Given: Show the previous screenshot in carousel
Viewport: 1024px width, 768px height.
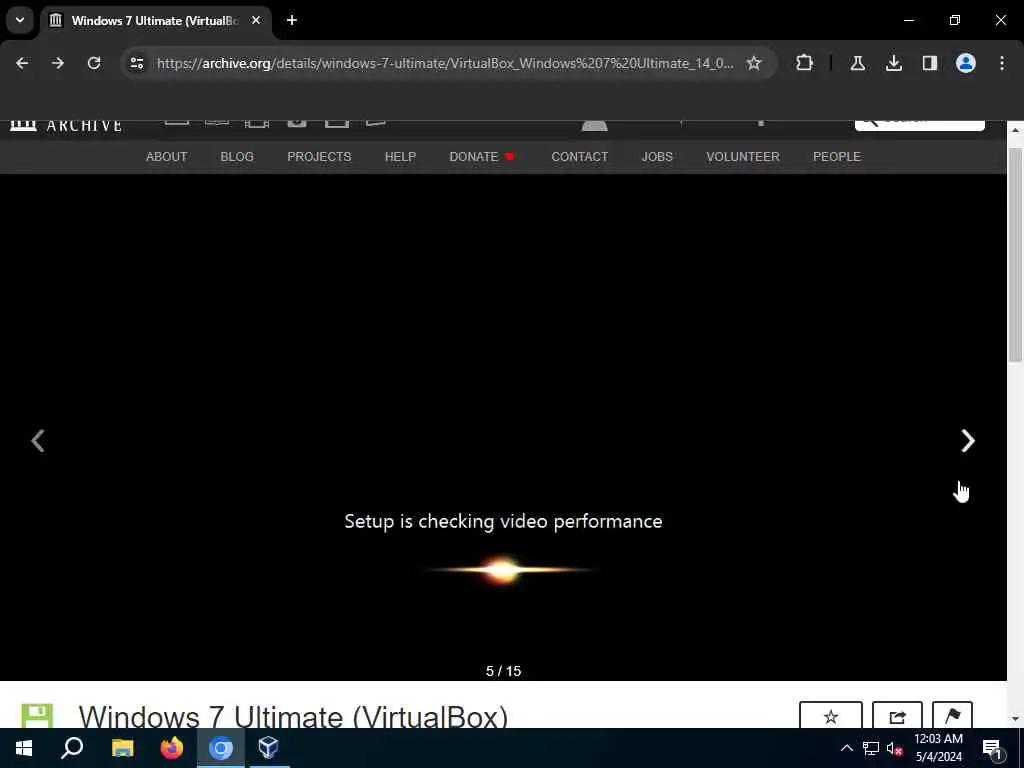Looking at the screenshot, I should [x=38, y=441].
